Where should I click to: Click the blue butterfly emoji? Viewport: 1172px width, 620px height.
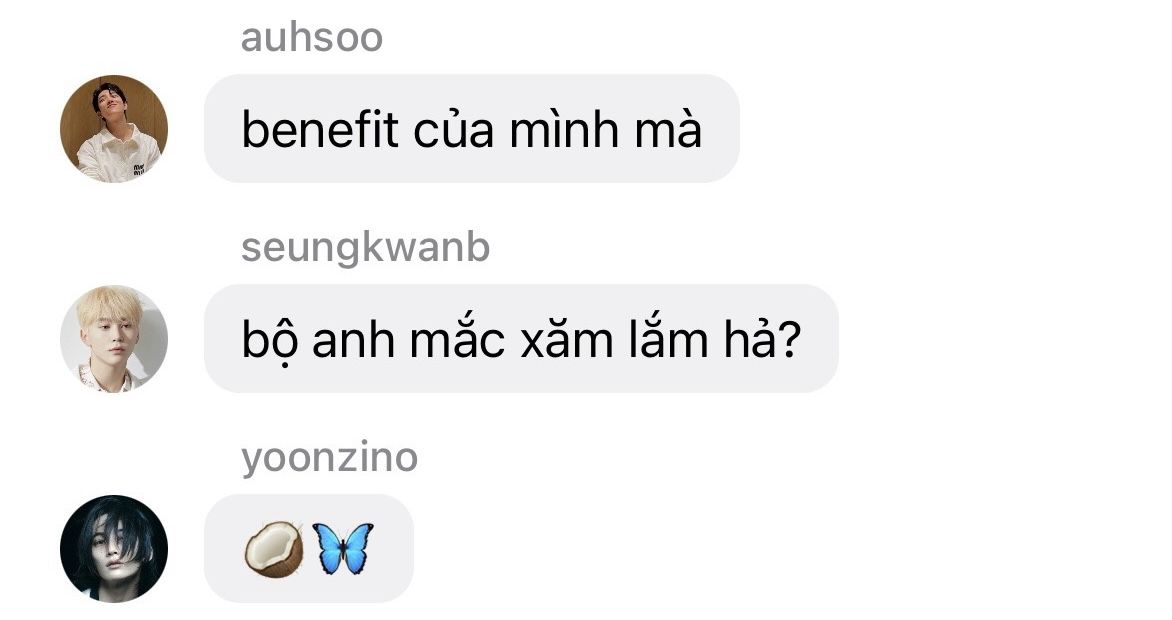[x=342, y=548]
